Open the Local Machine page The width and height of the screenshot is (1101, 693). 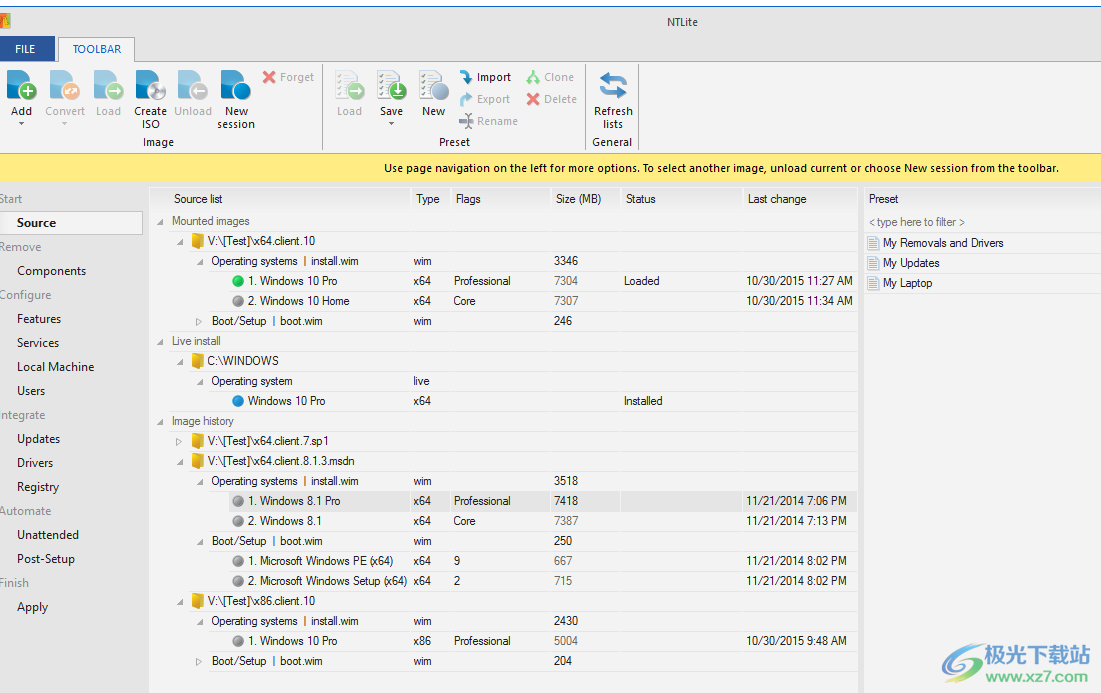[x=55, y=367]
